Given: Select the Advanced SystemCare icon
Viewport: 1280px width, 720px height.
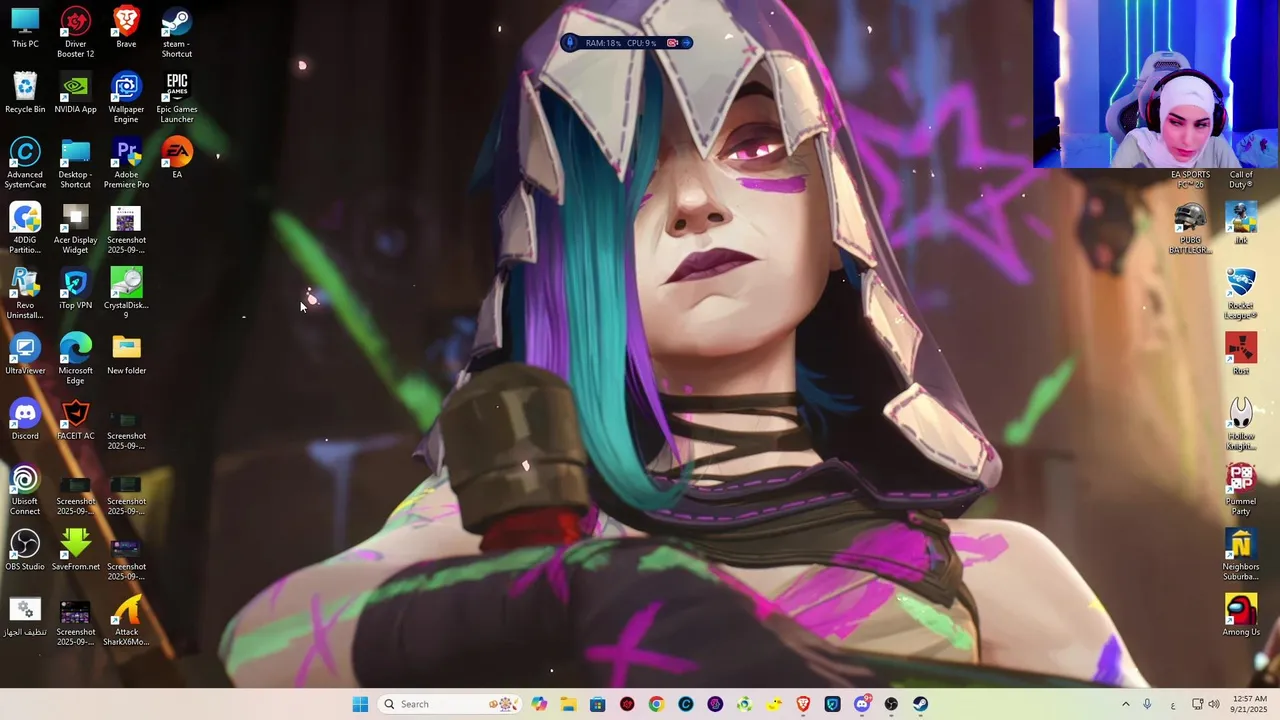Looking at the screenshot, I should [x=25, y=163].
